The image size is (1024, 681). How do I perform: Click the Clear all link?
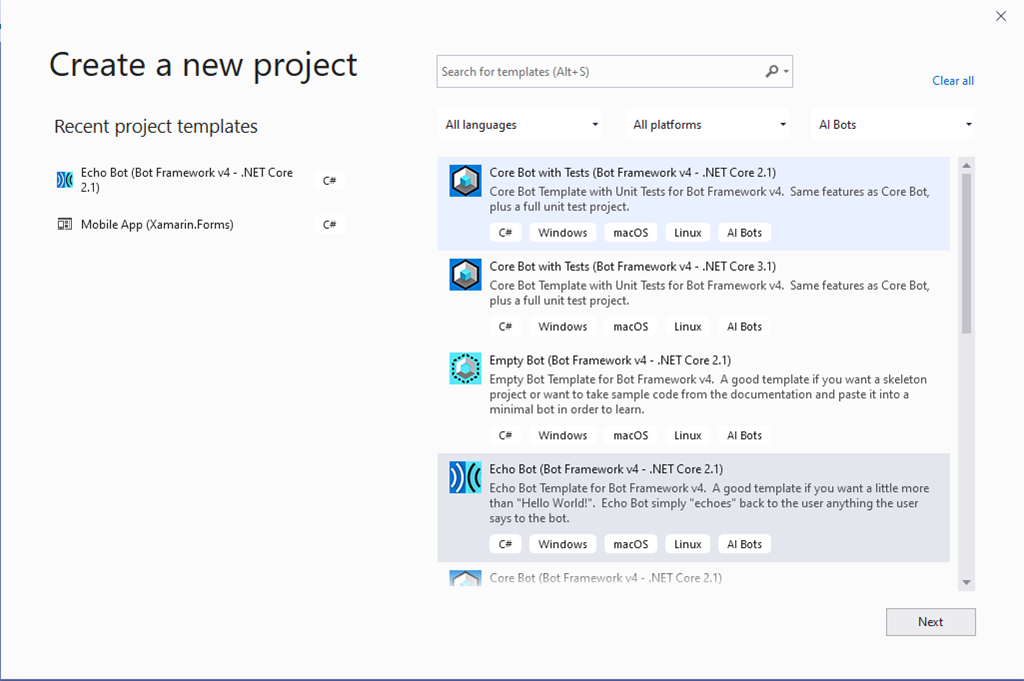952,80
